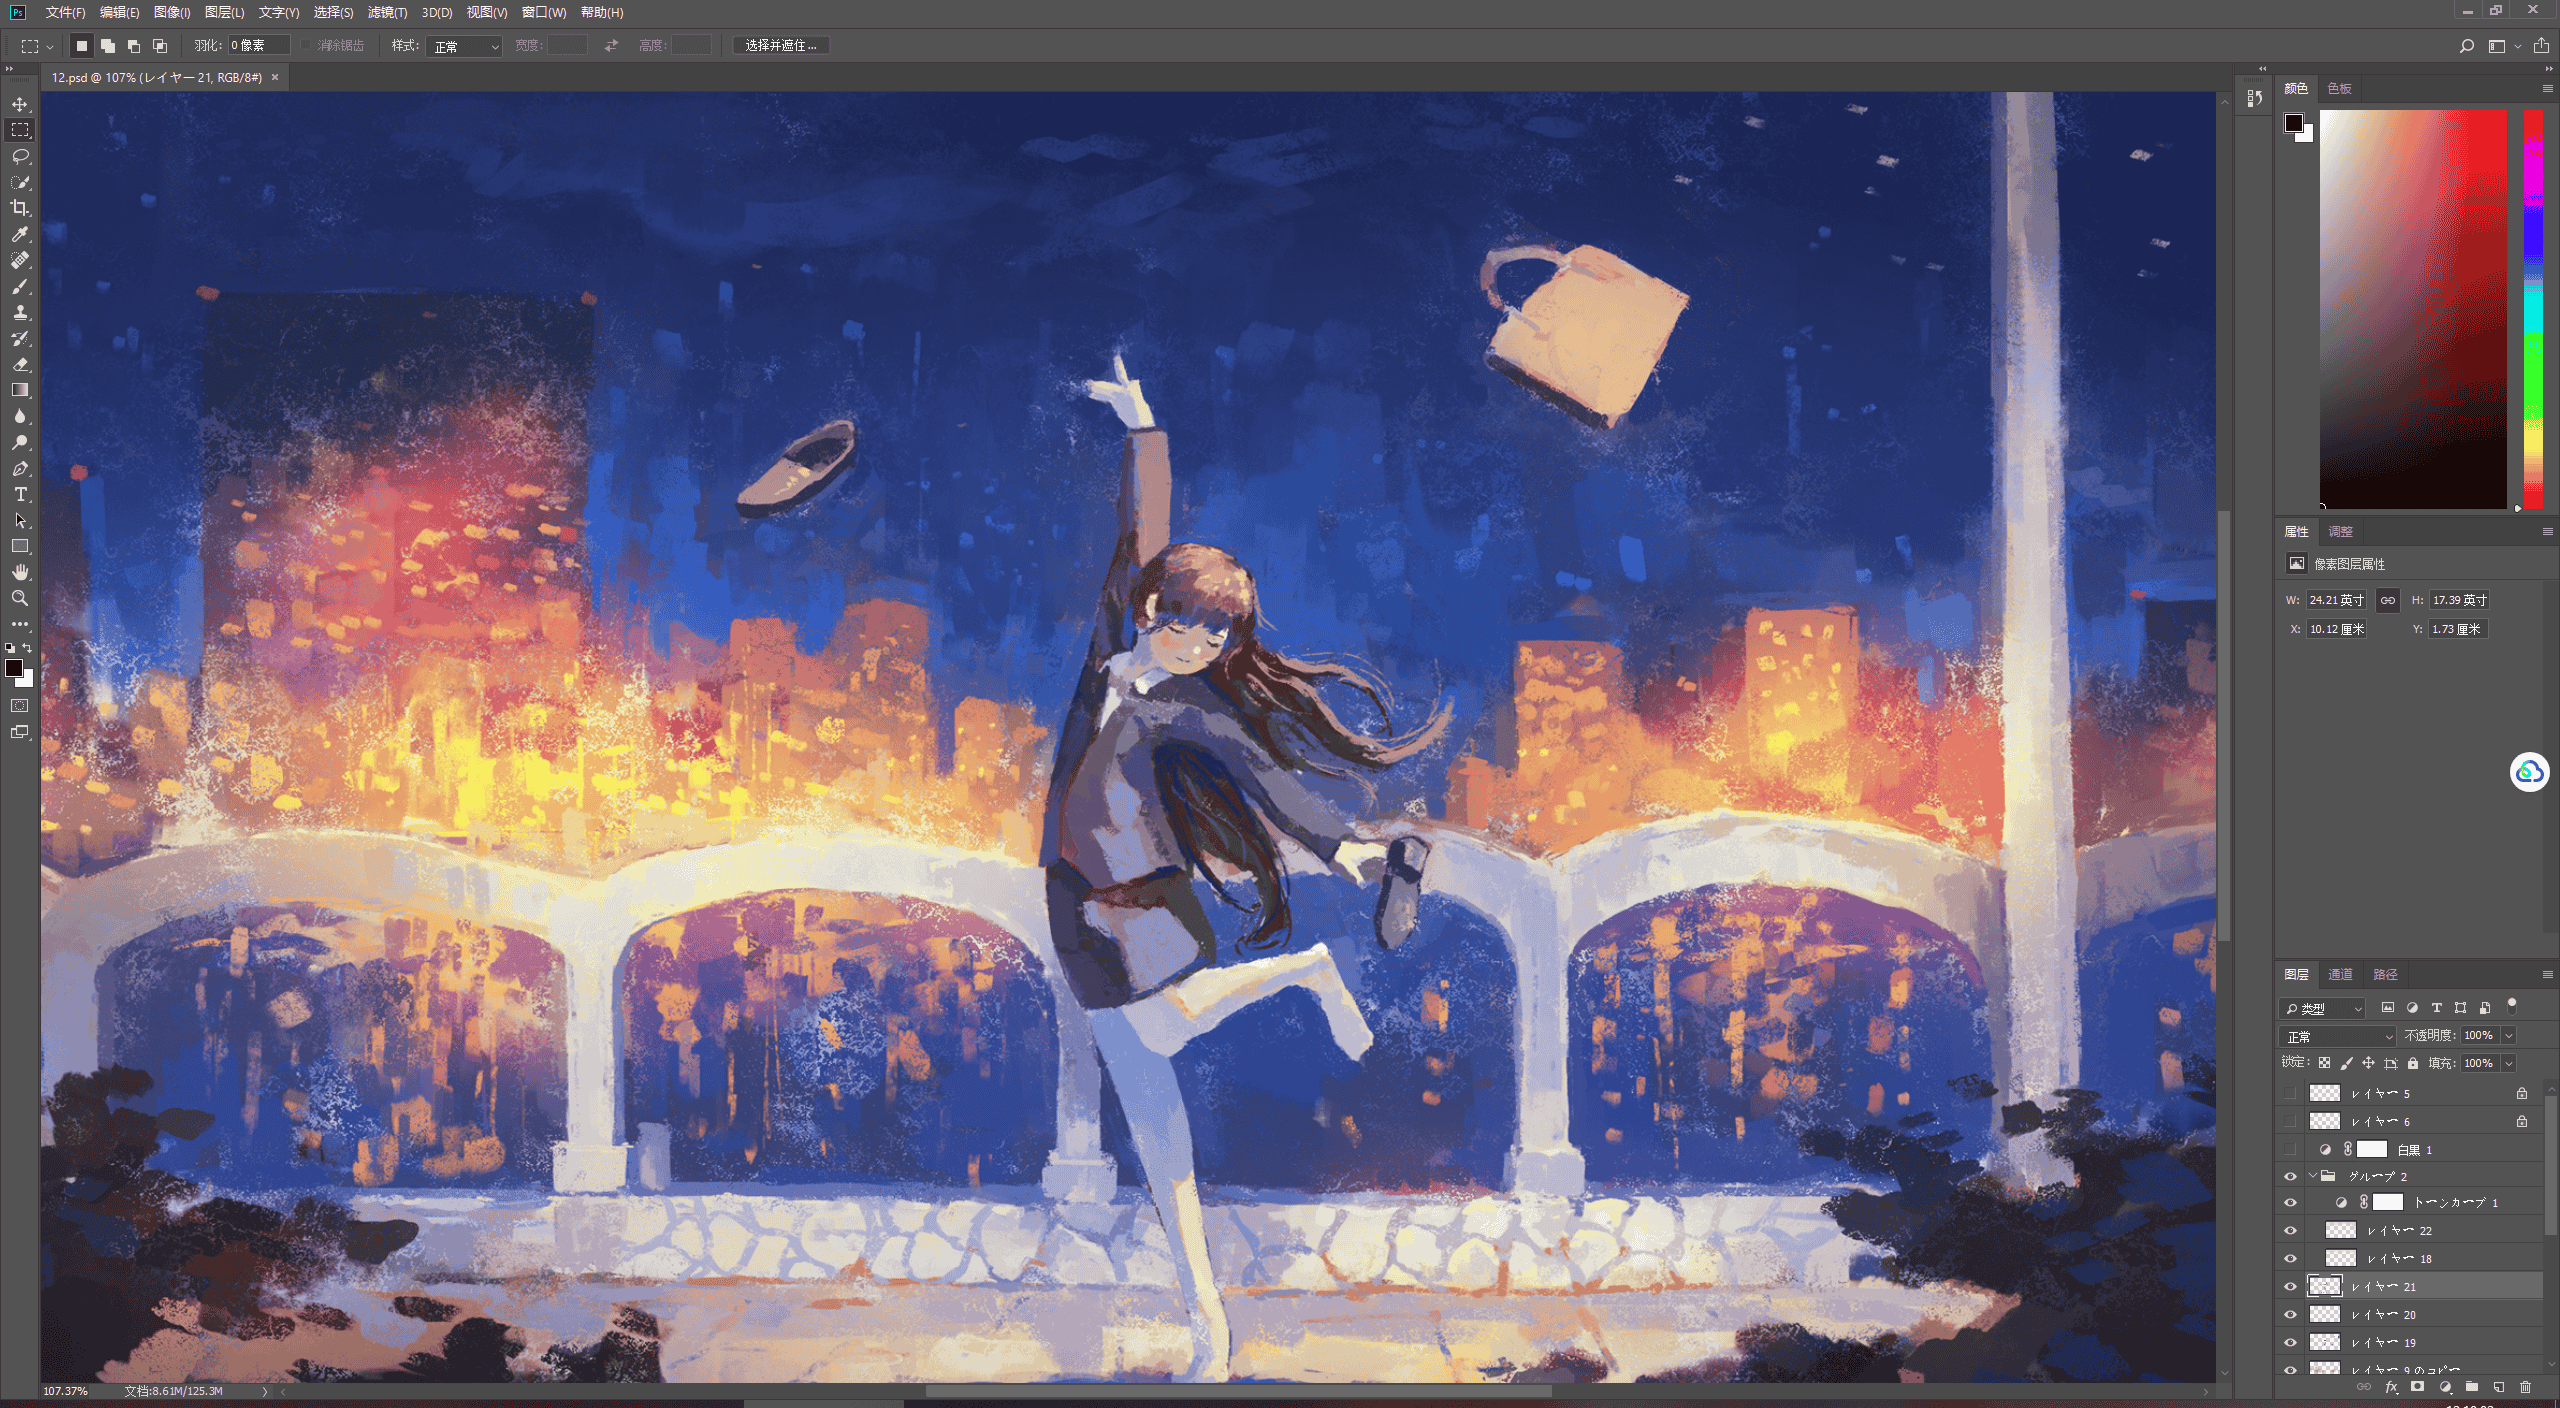This screenshot has width=2560, height=1408.
Task: Click the add layer style fx icon
Action: coord(2391,1387)
